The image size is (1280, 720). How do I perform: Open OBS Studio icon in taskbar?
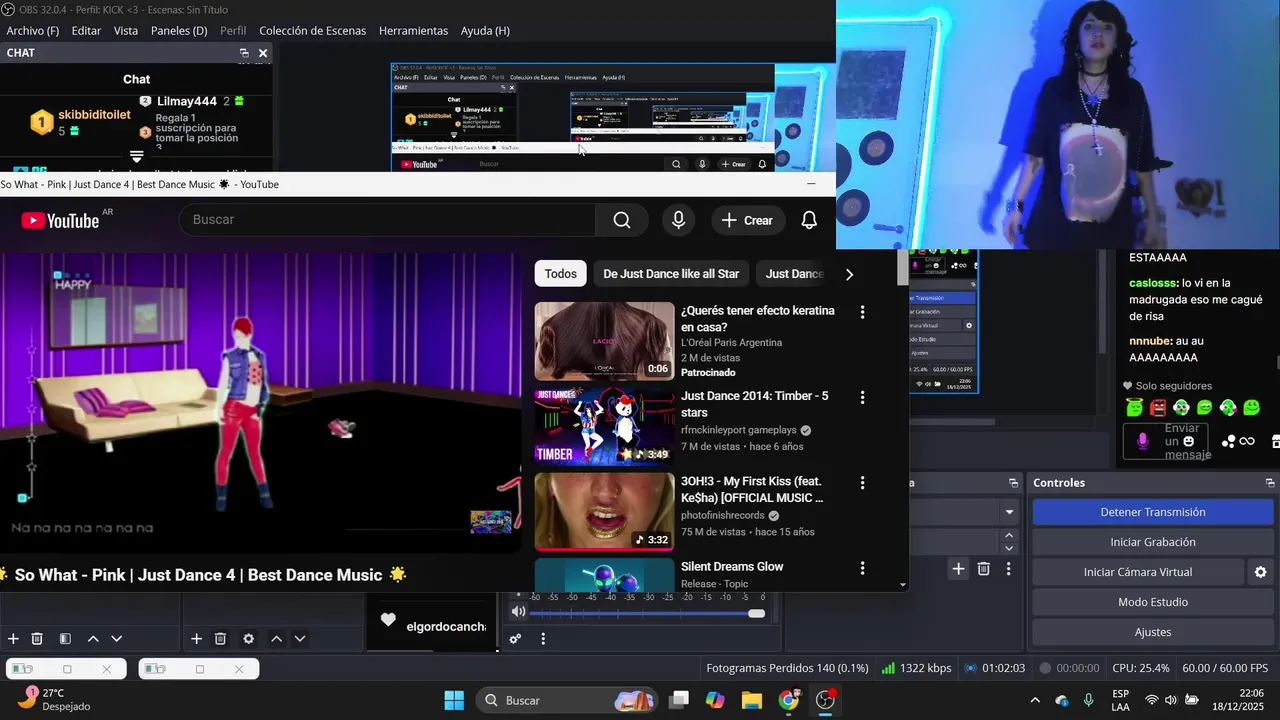tap(826, 700)
